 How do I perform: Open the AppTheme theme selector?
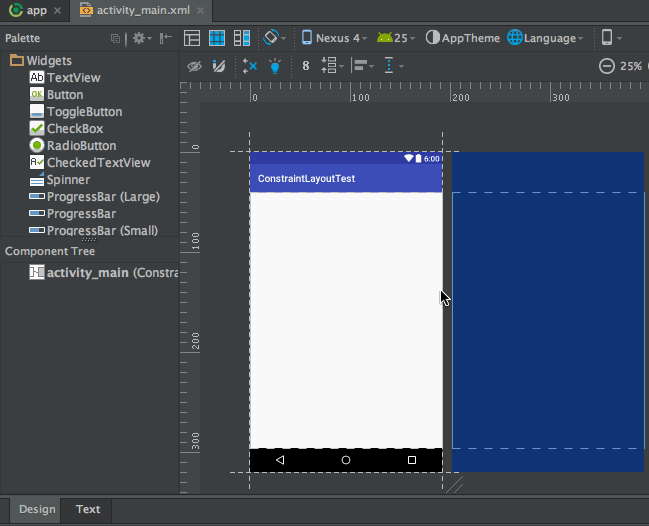point(462,38)
